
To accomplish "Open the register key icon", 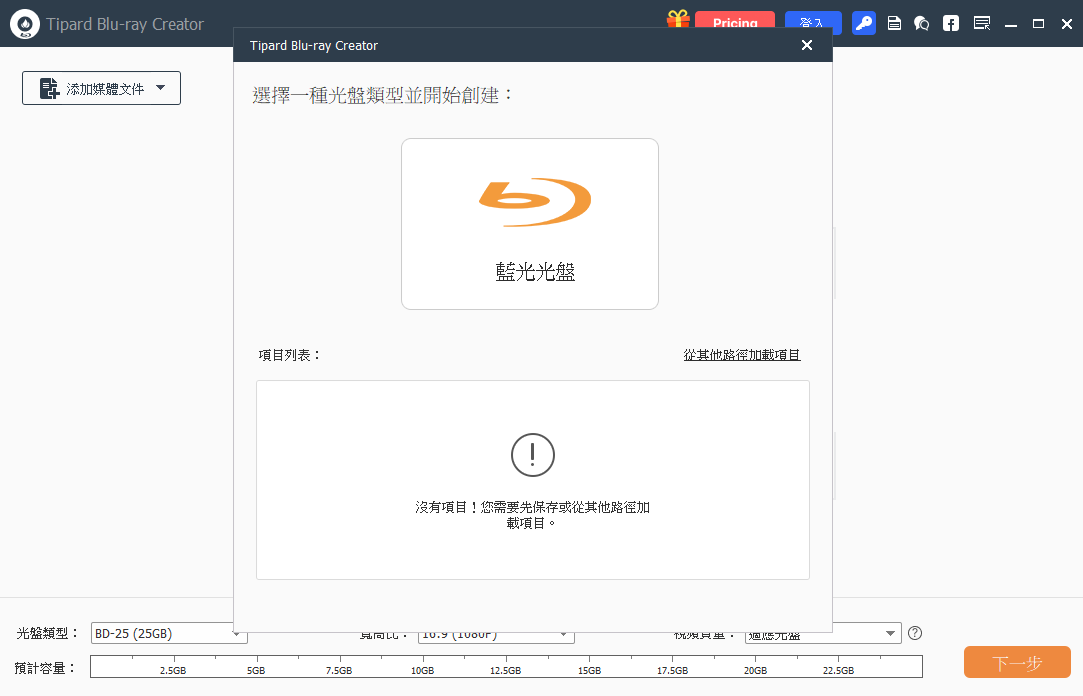I will click(864, 23).
